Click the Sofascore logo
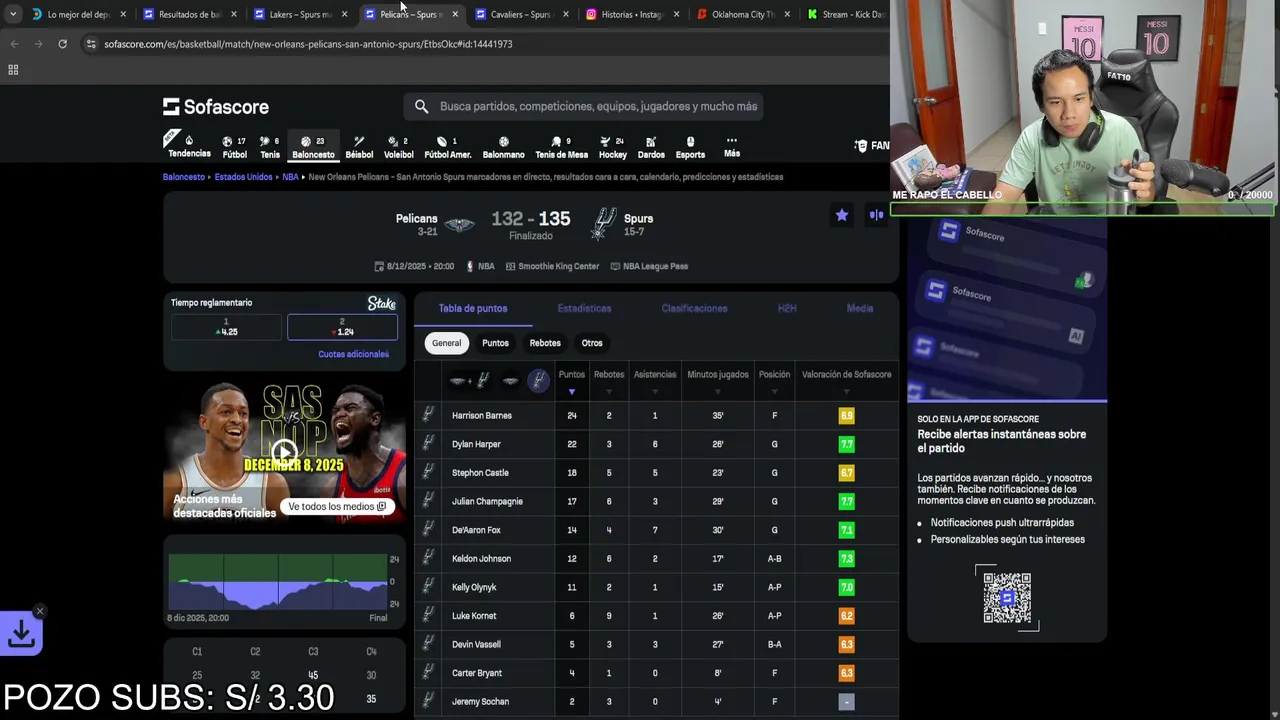The image size is (1280, 720). pyautogui.click(x=216, y=106)
